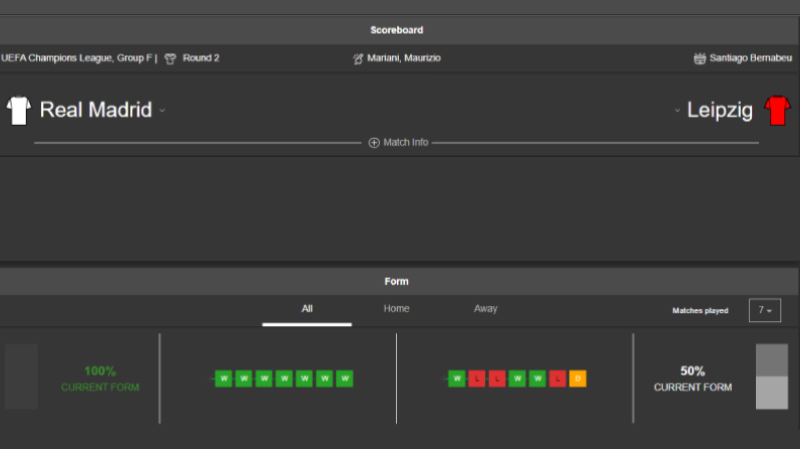Click the Santiago Bernabeu venue text

751,58
